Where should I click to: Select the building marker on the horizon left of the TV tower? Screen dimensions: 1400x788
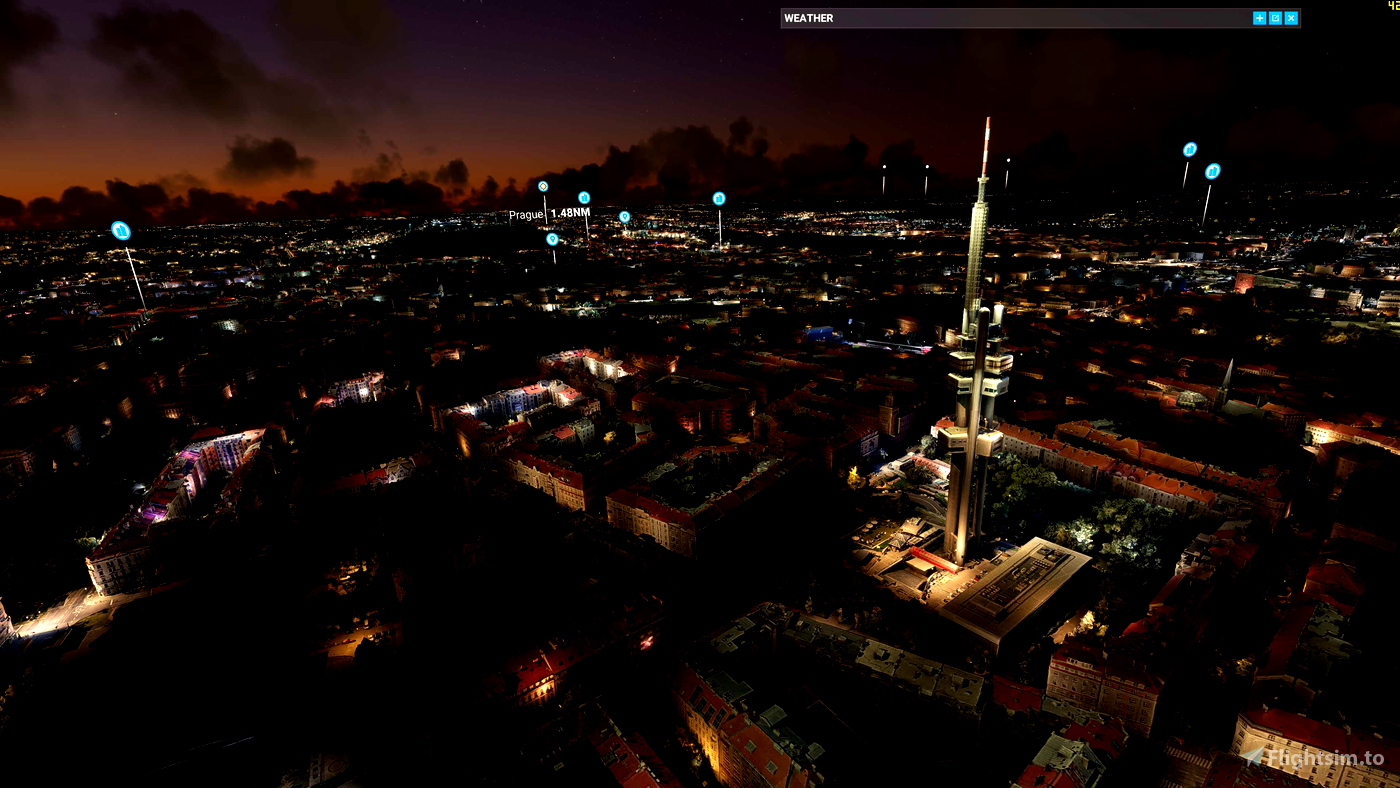coord(719,199)
